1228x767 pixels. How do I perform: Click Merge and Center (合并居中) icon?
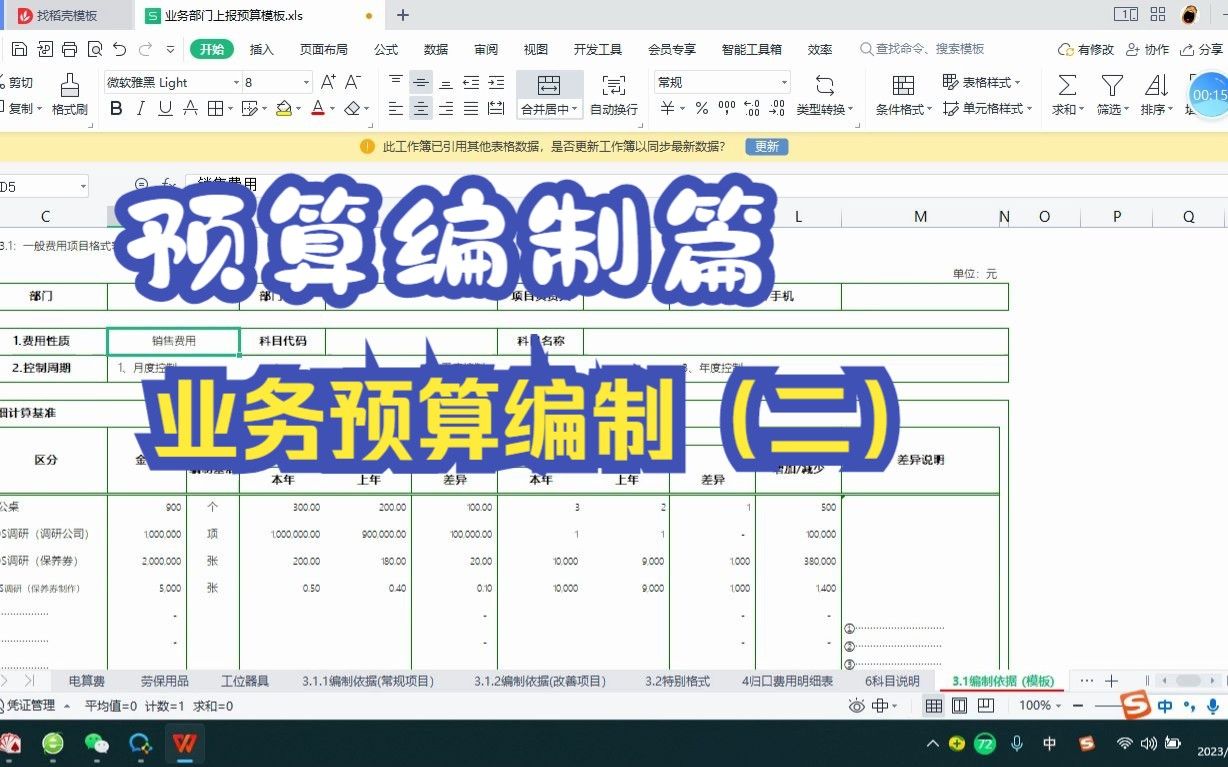click(548, 85)
